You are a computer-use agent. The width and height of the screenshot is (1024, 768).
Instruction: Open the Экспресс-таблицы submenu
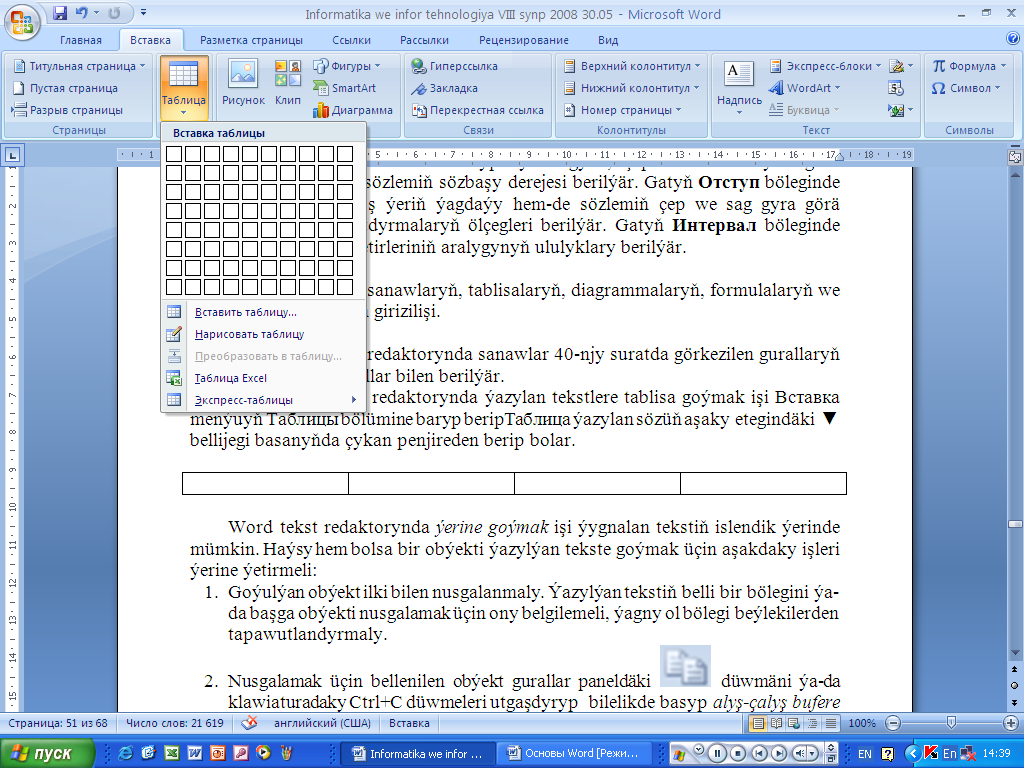[263, 400]
